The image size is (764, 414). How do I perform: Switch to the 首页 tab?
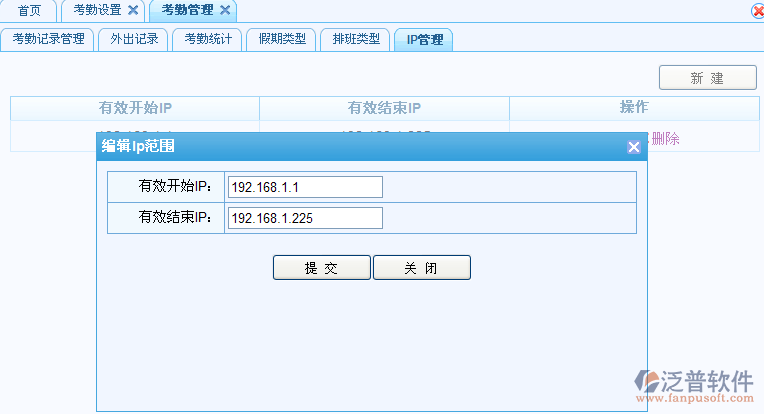coord(30,10)
